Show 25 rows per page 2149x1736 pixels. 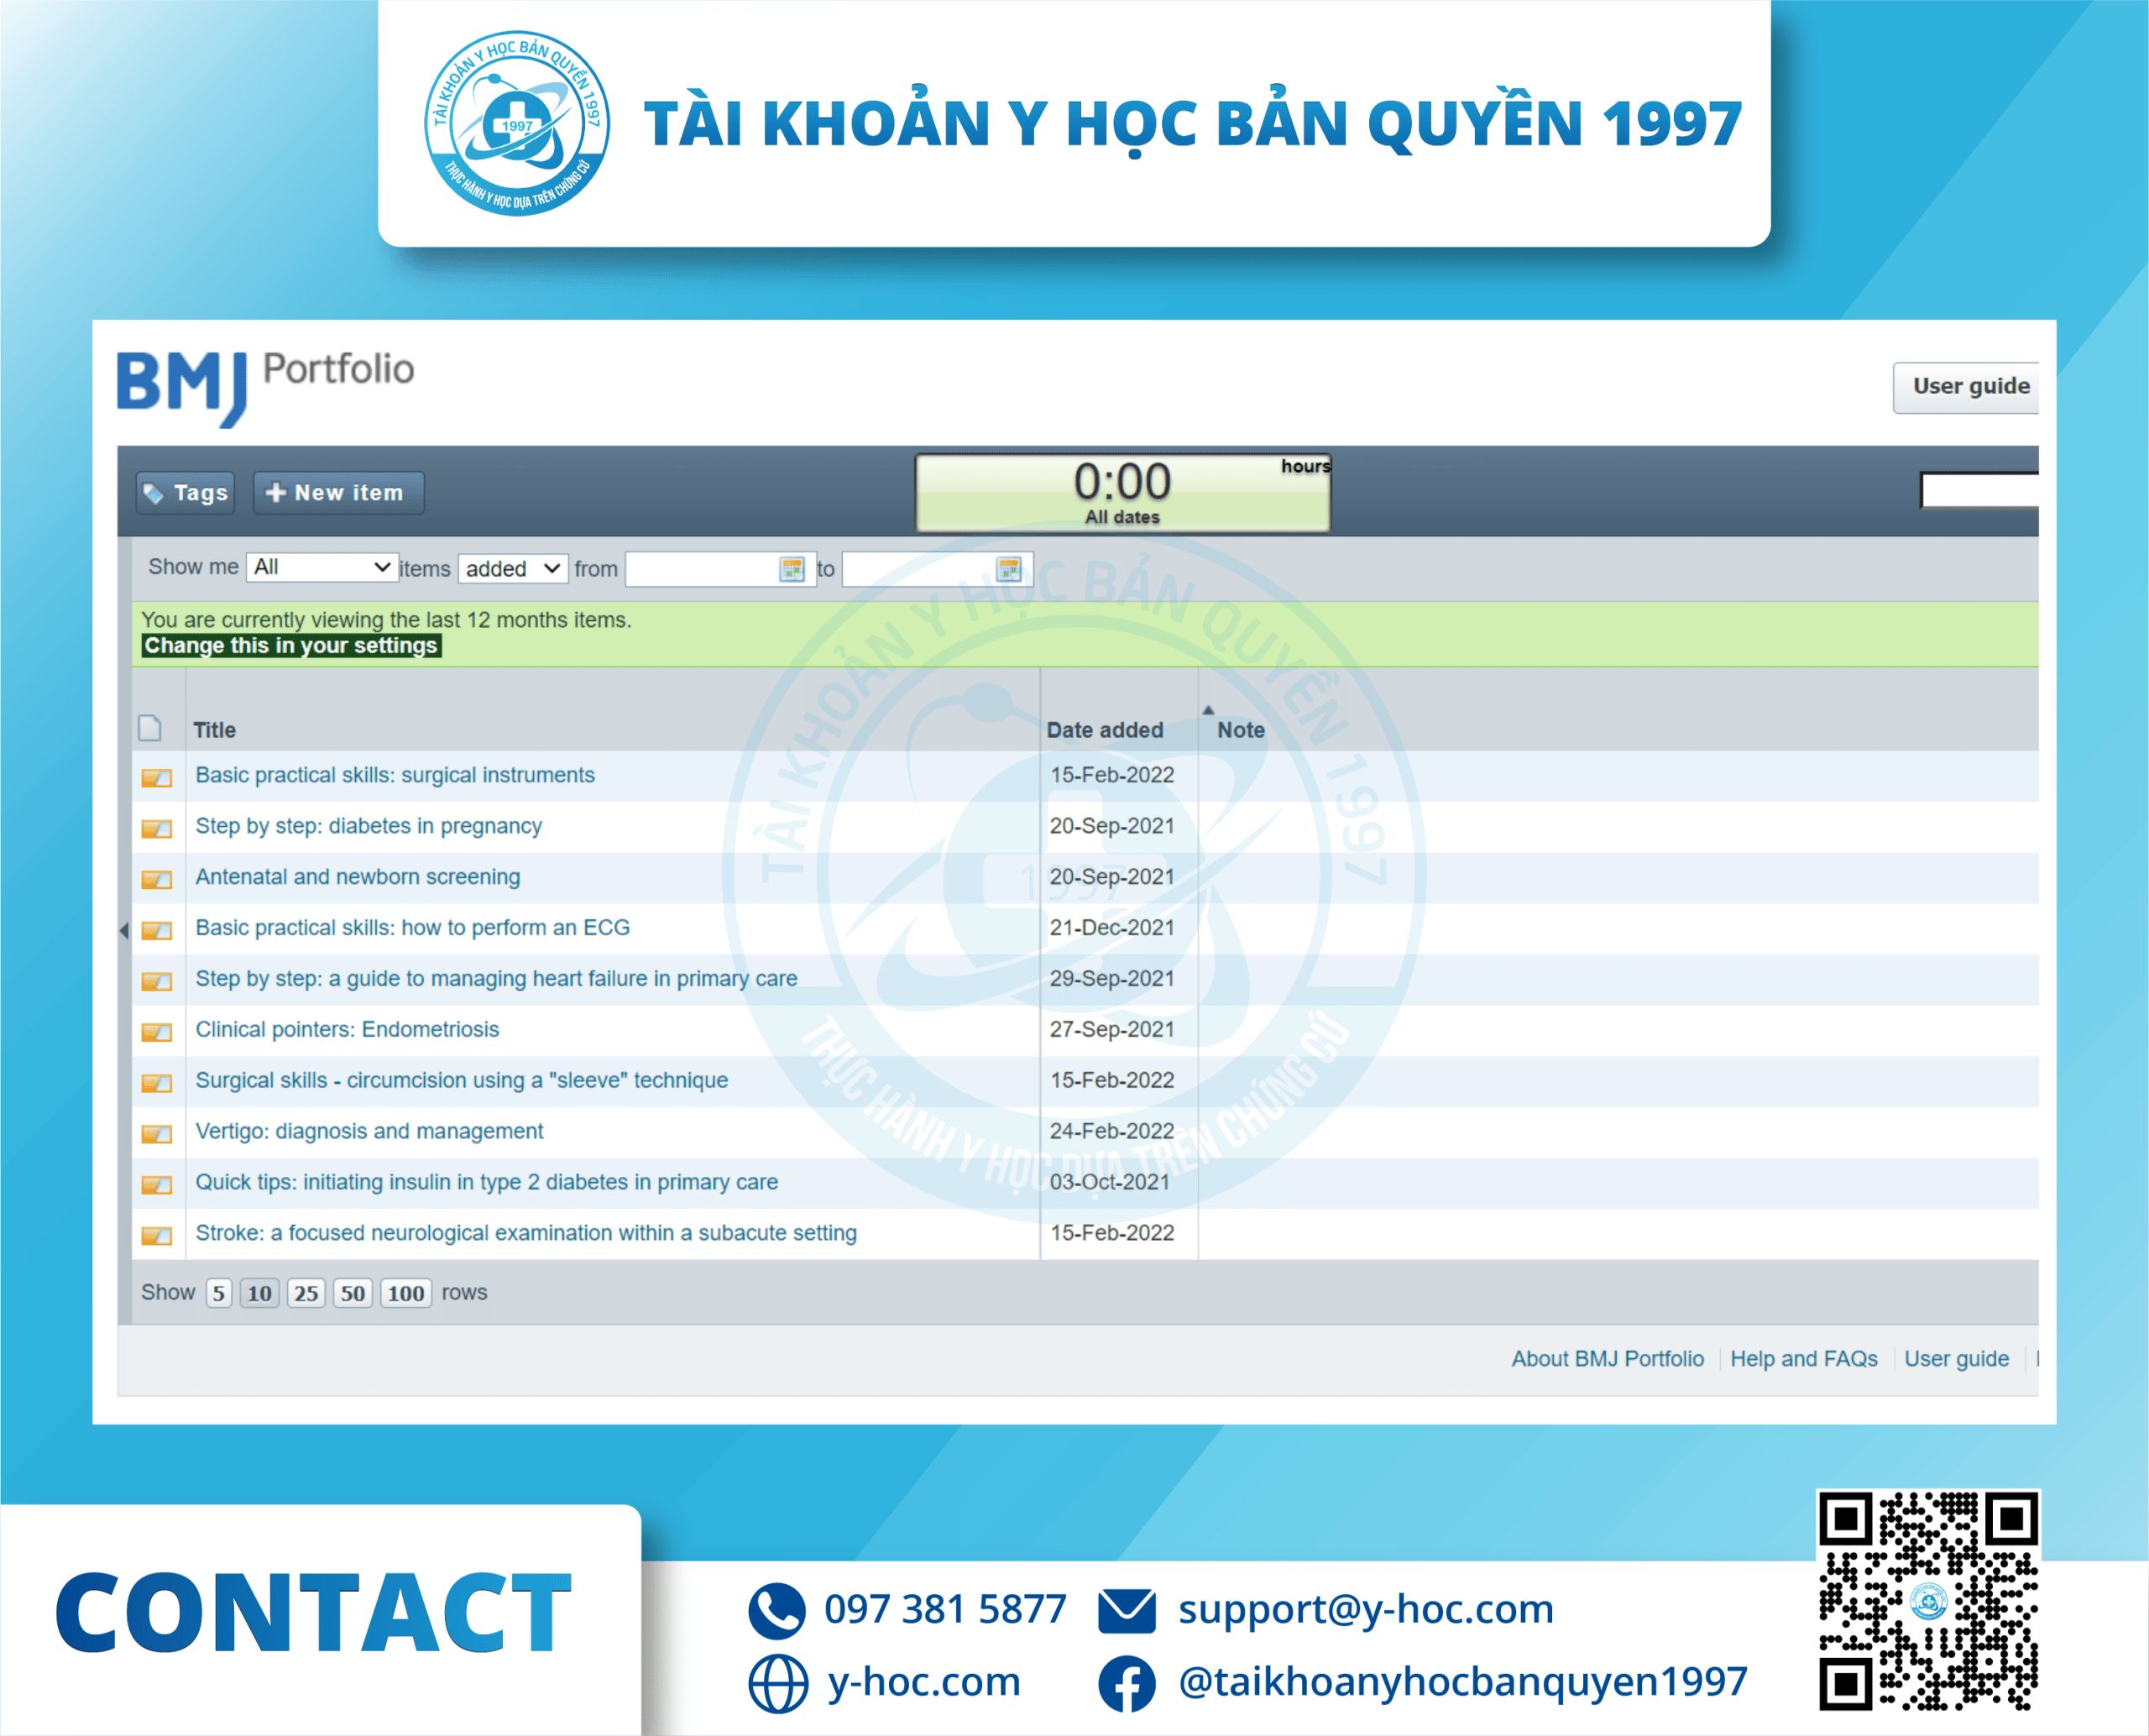click(305, 1293)
